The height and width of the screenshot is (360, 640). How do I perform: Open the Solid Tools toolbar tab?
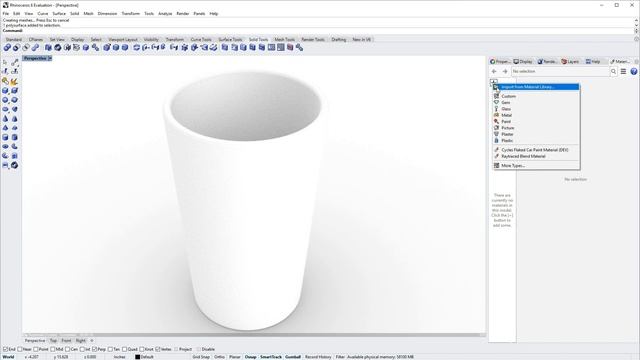tap(258, 40)
